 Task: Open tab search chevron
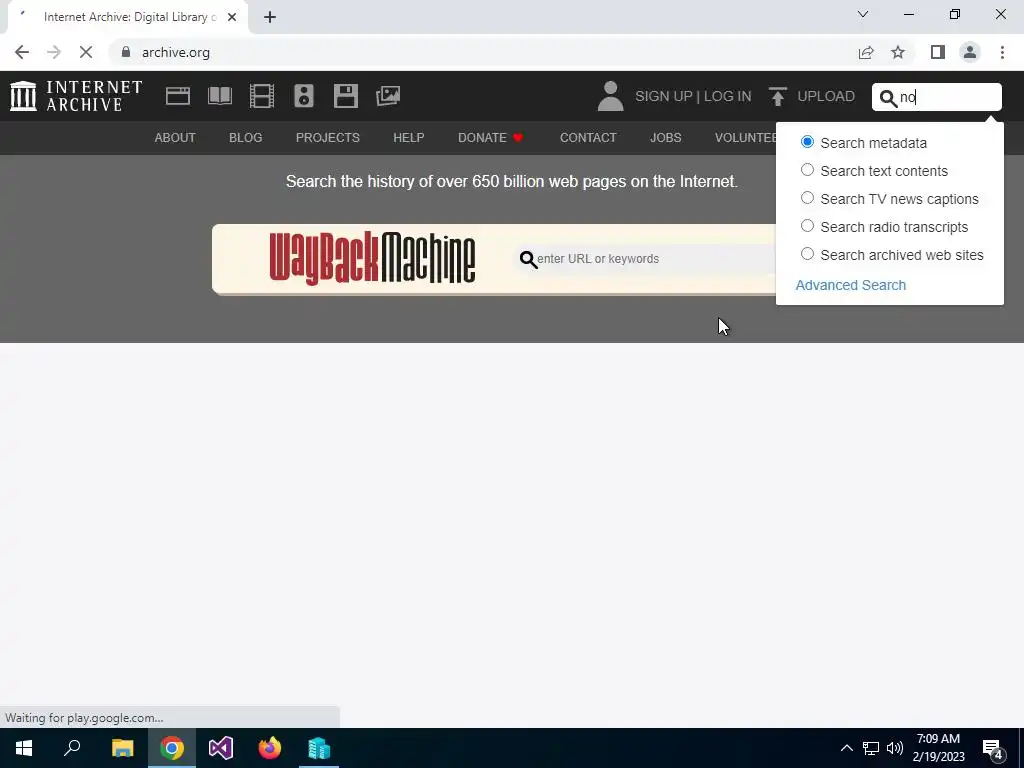point(863,14)
